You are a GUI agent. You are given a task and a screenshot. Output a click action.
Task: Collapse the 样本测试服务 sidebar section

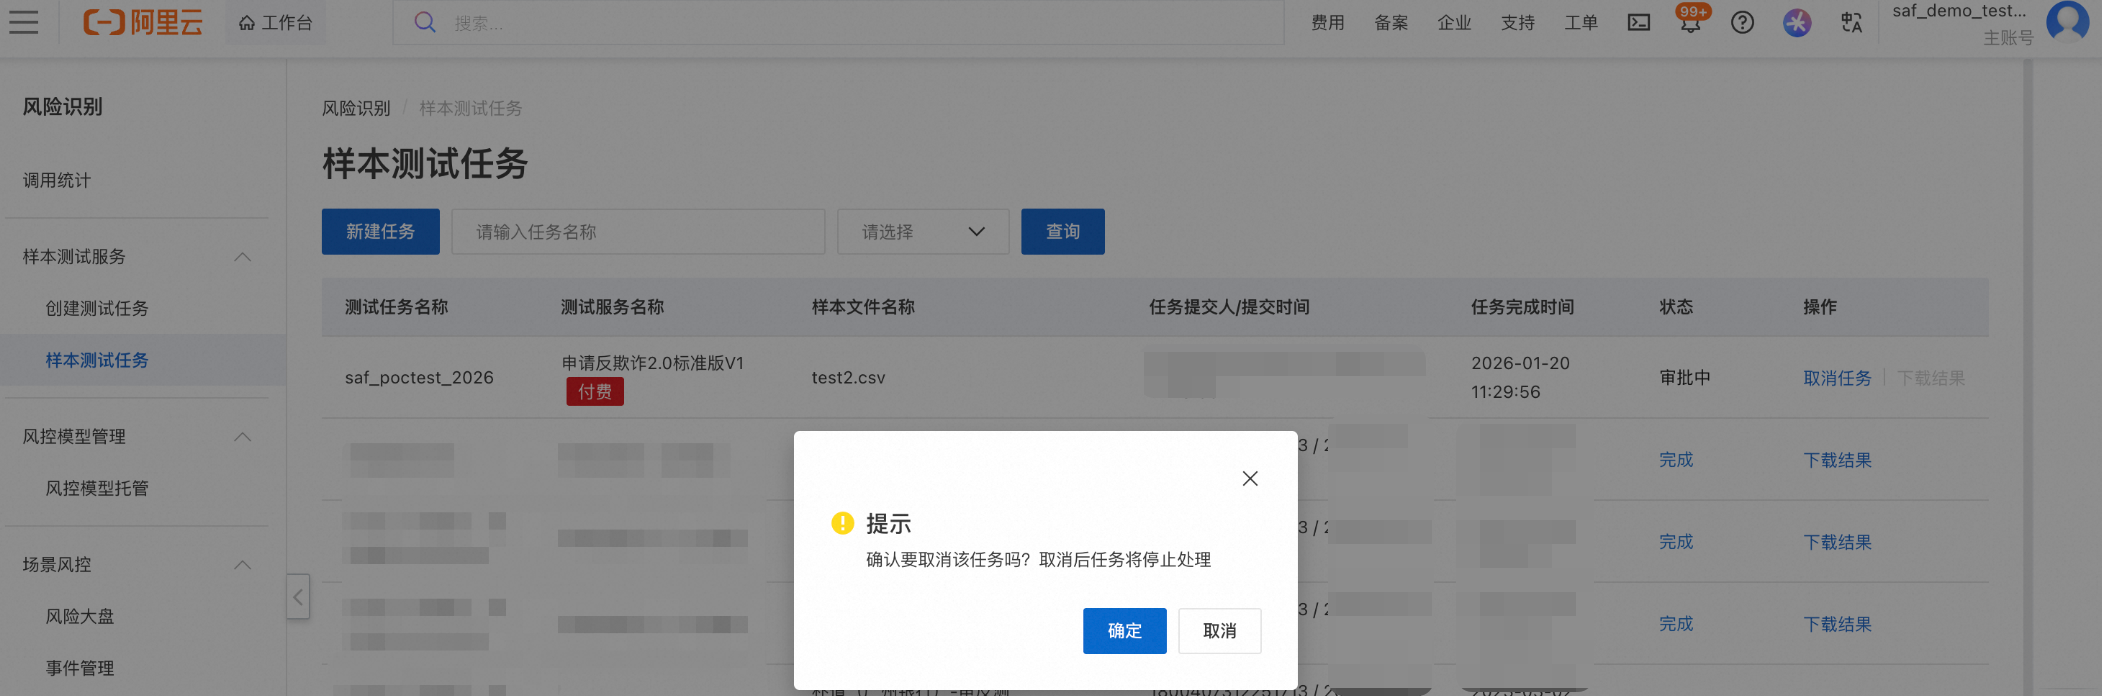tap(242, 257)
